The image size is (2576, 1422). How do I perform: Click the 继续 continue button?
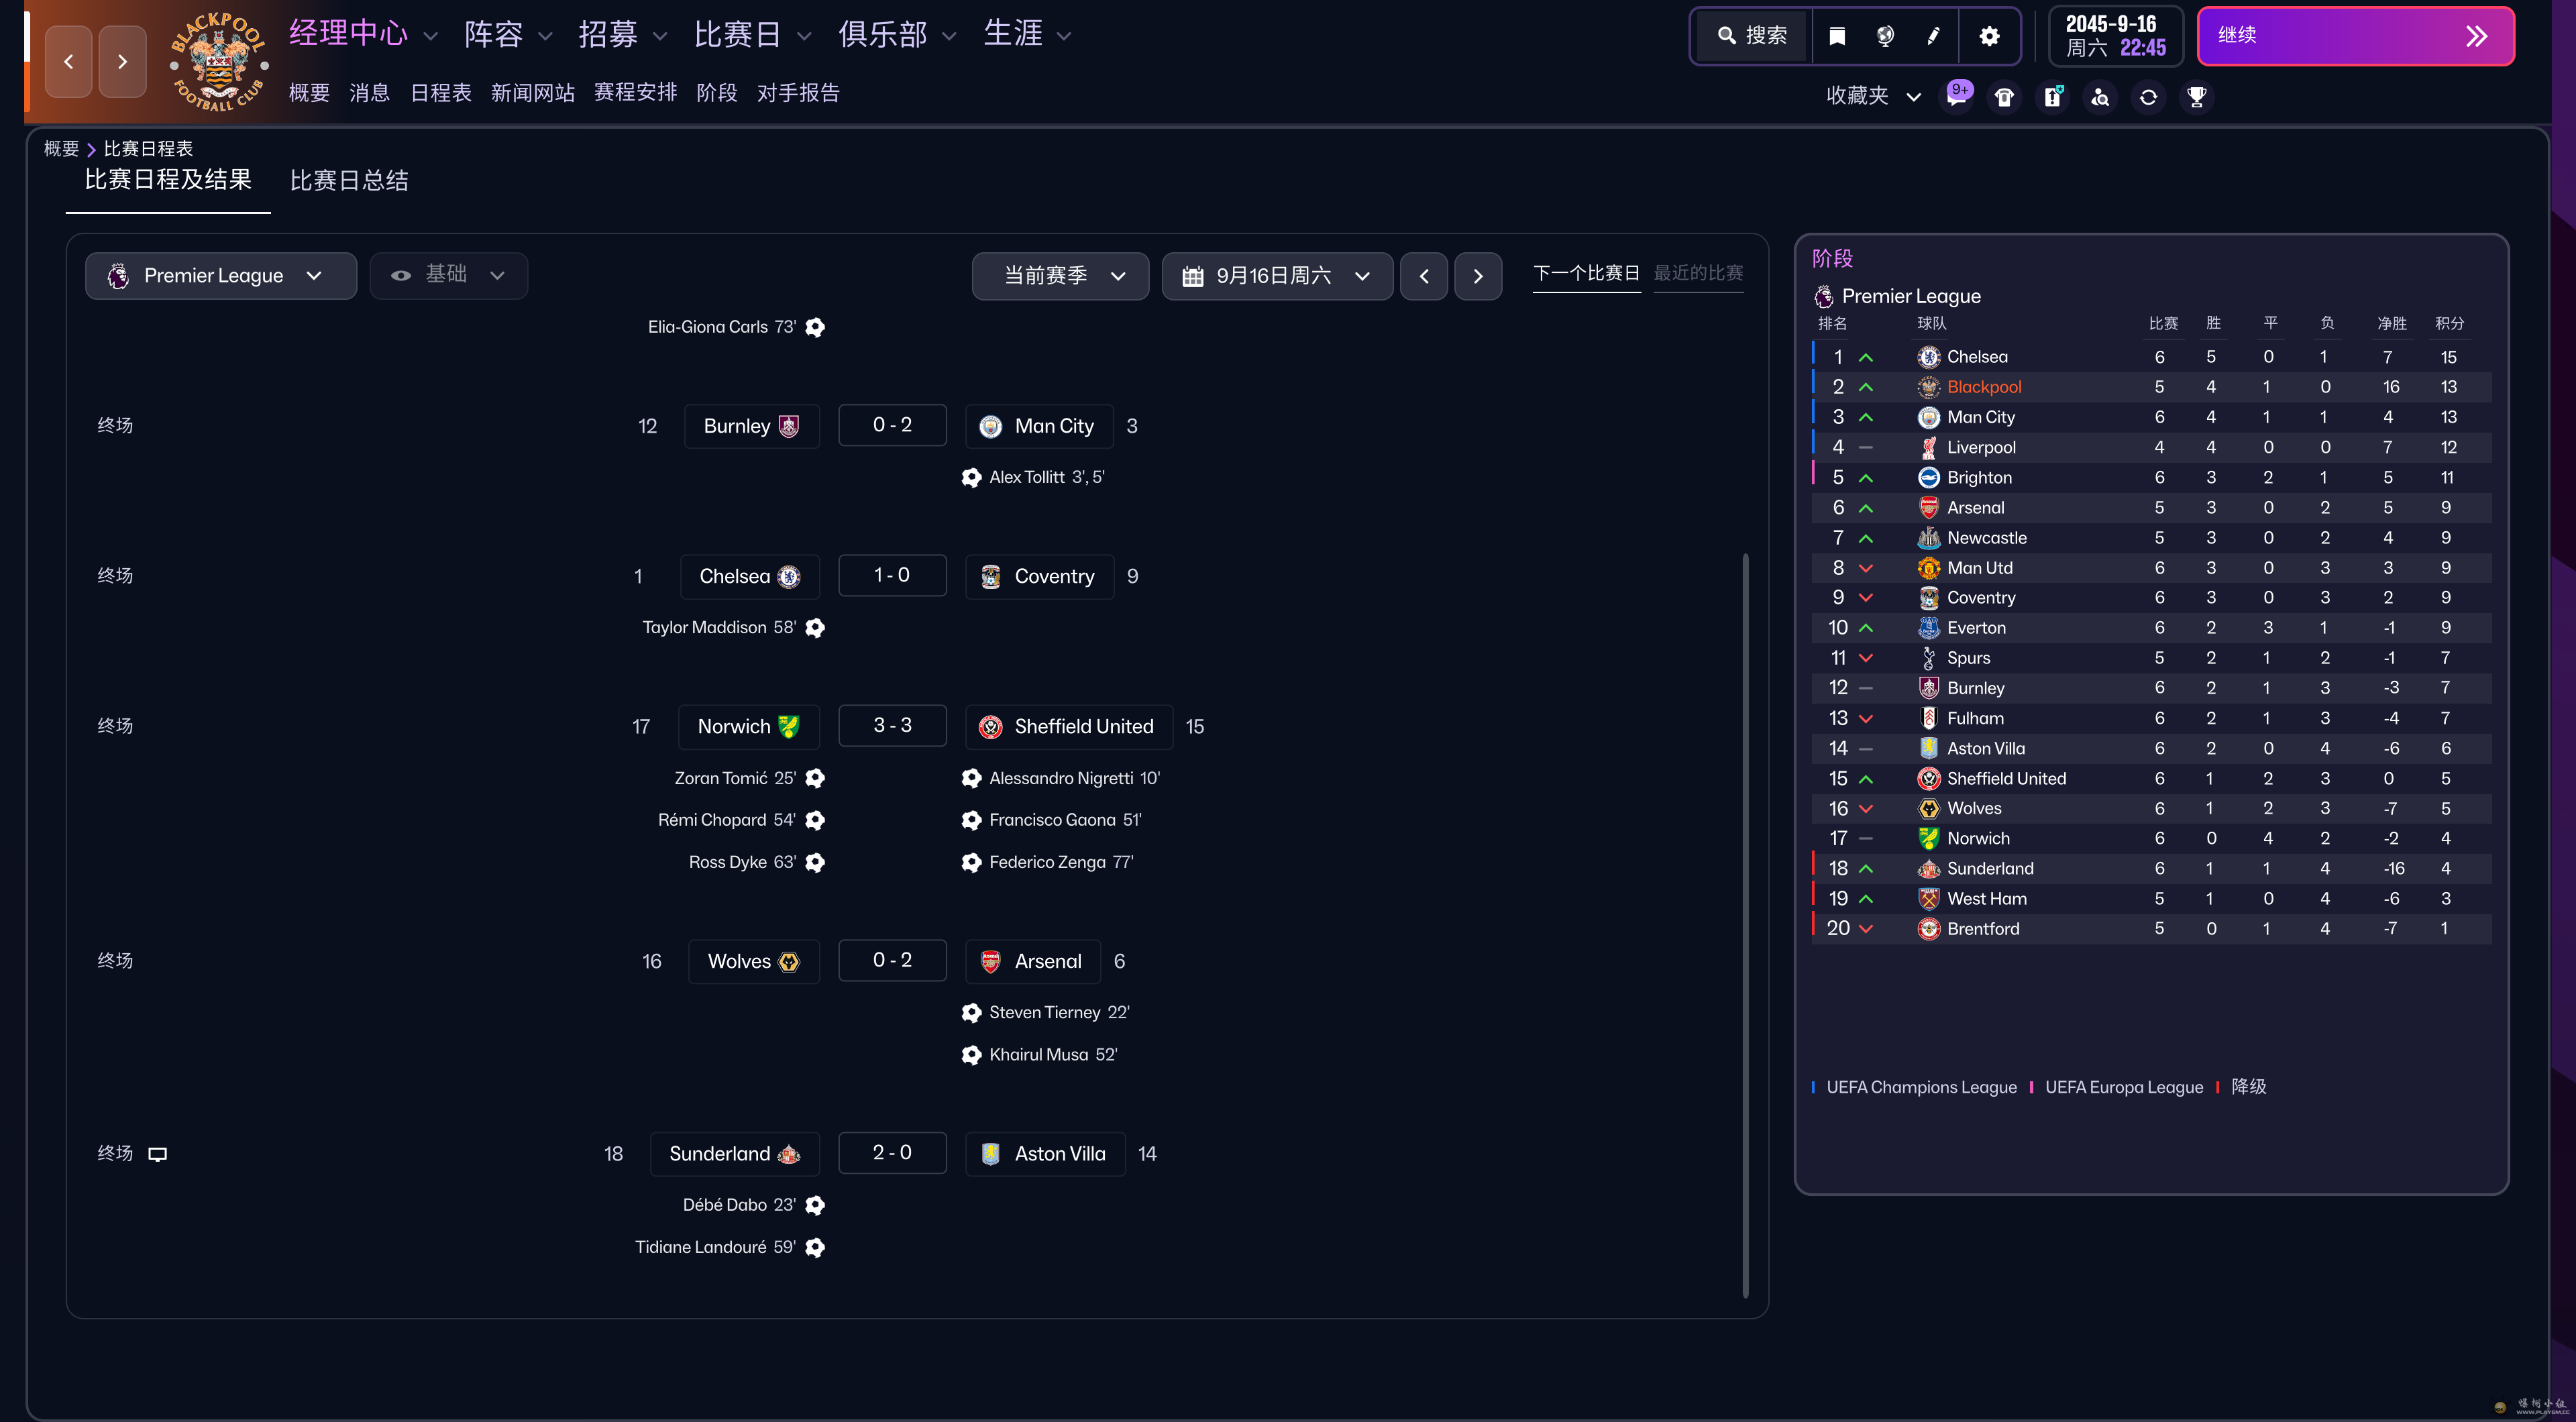[x=2355, y=36]
